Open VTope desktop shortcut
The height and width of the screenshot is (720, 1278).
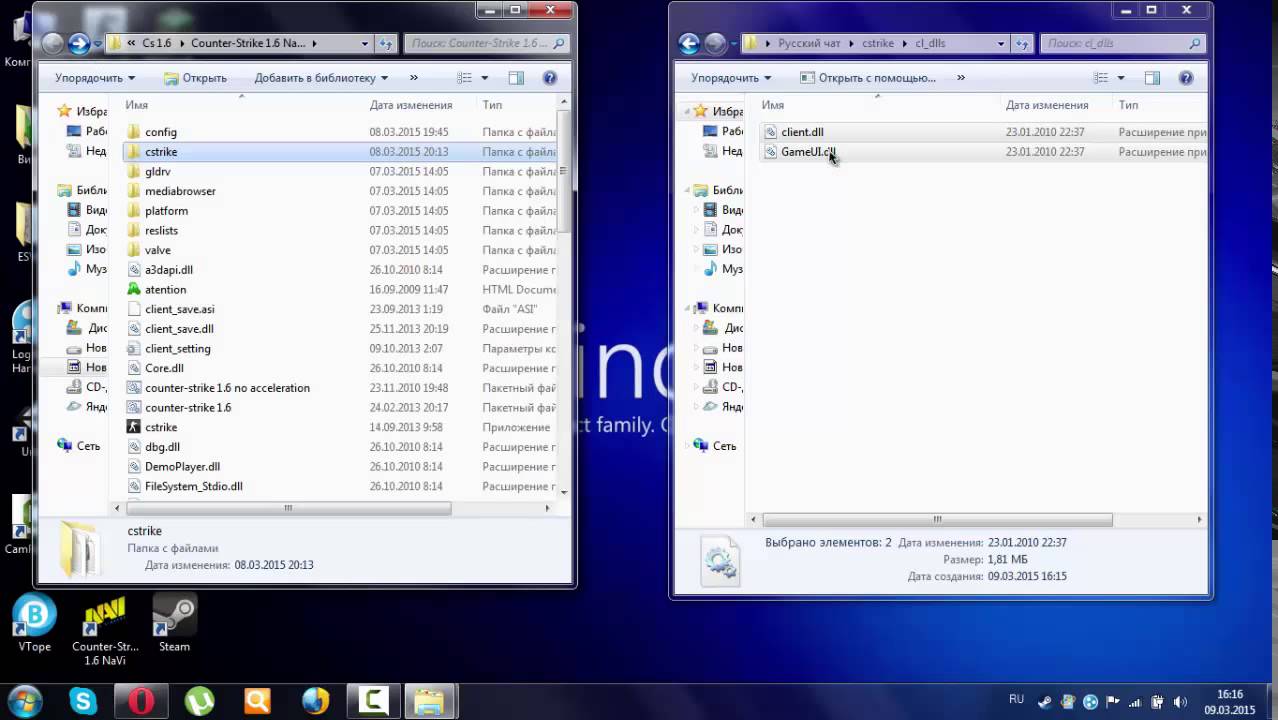(x=34, y=625)
